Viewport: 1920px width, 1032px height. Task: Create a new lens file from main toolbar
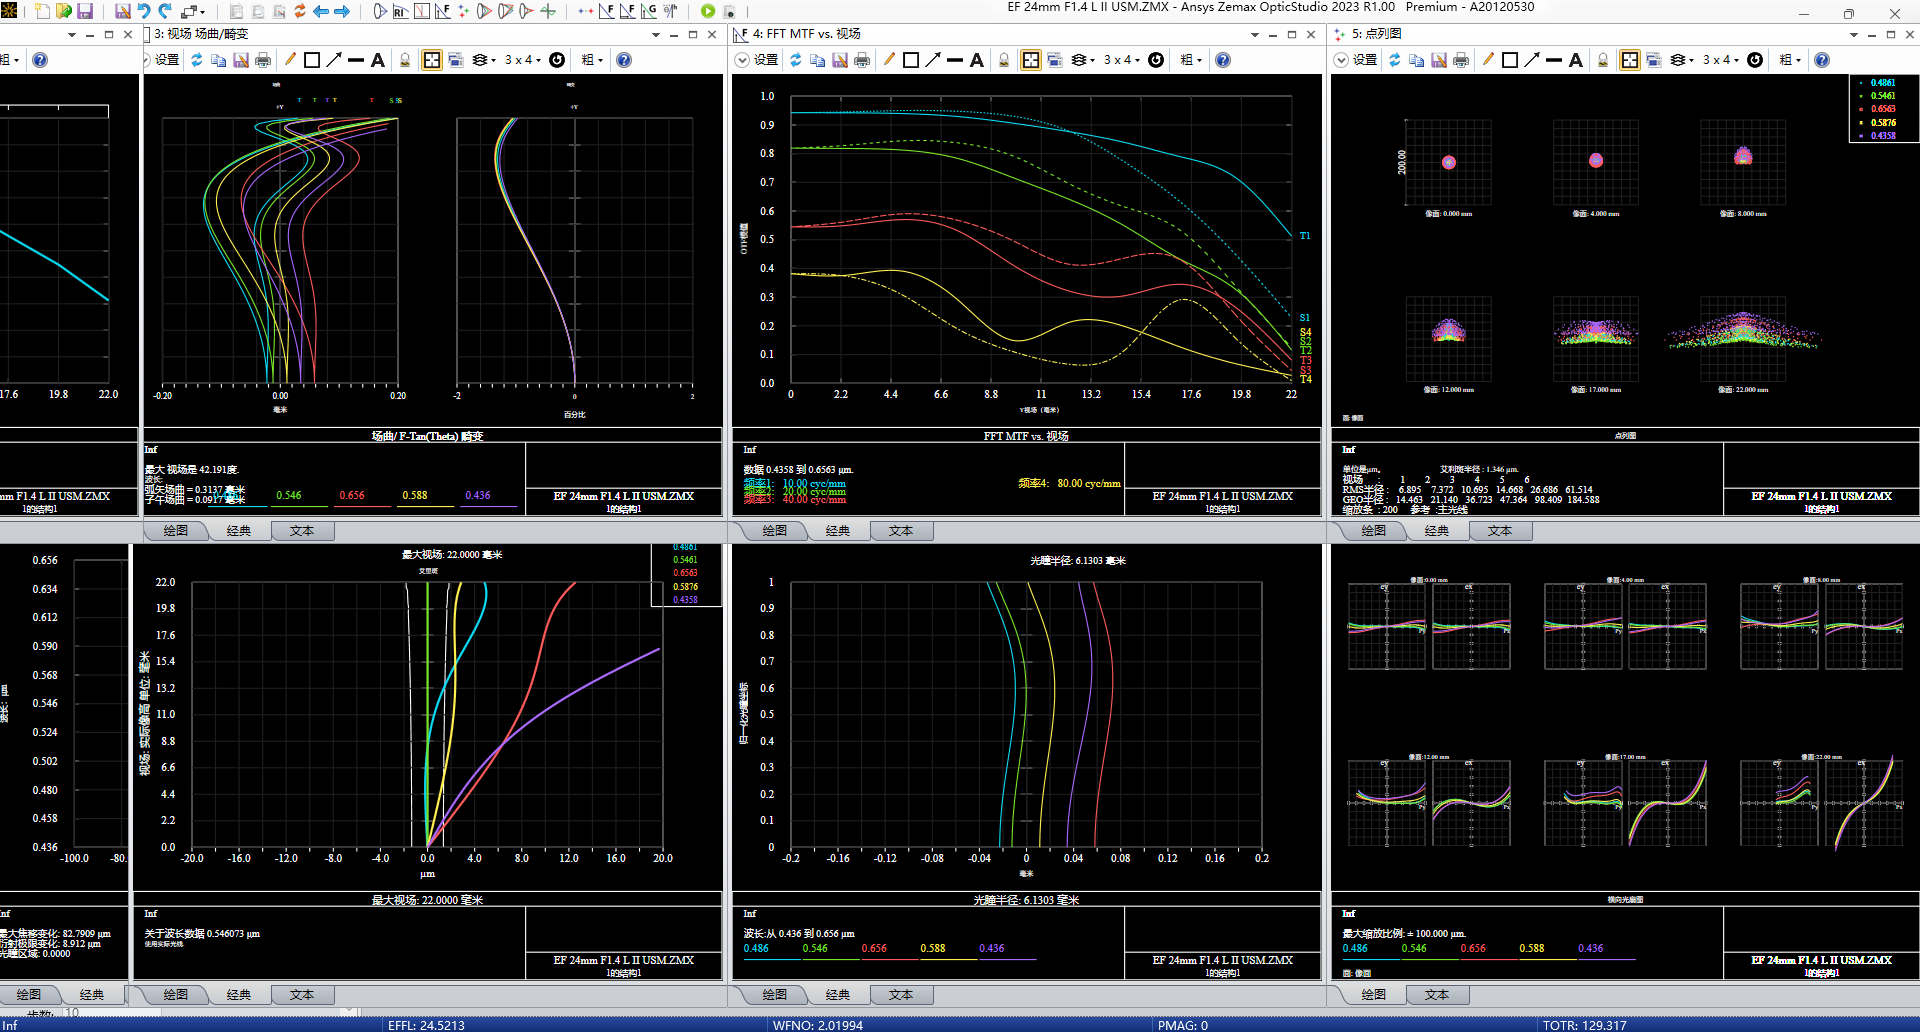[42, 11]
